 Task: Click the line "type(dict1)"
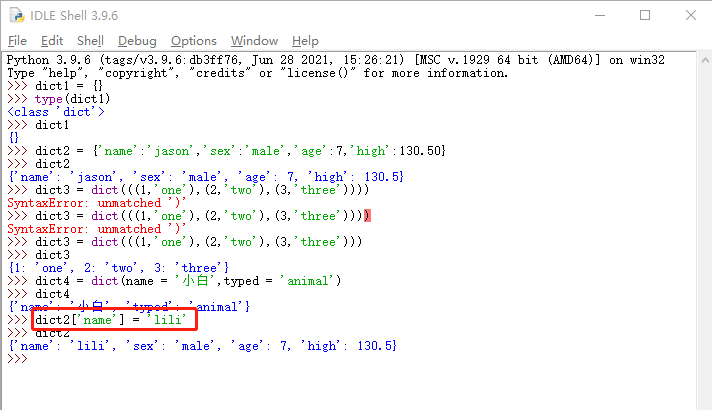73,99
